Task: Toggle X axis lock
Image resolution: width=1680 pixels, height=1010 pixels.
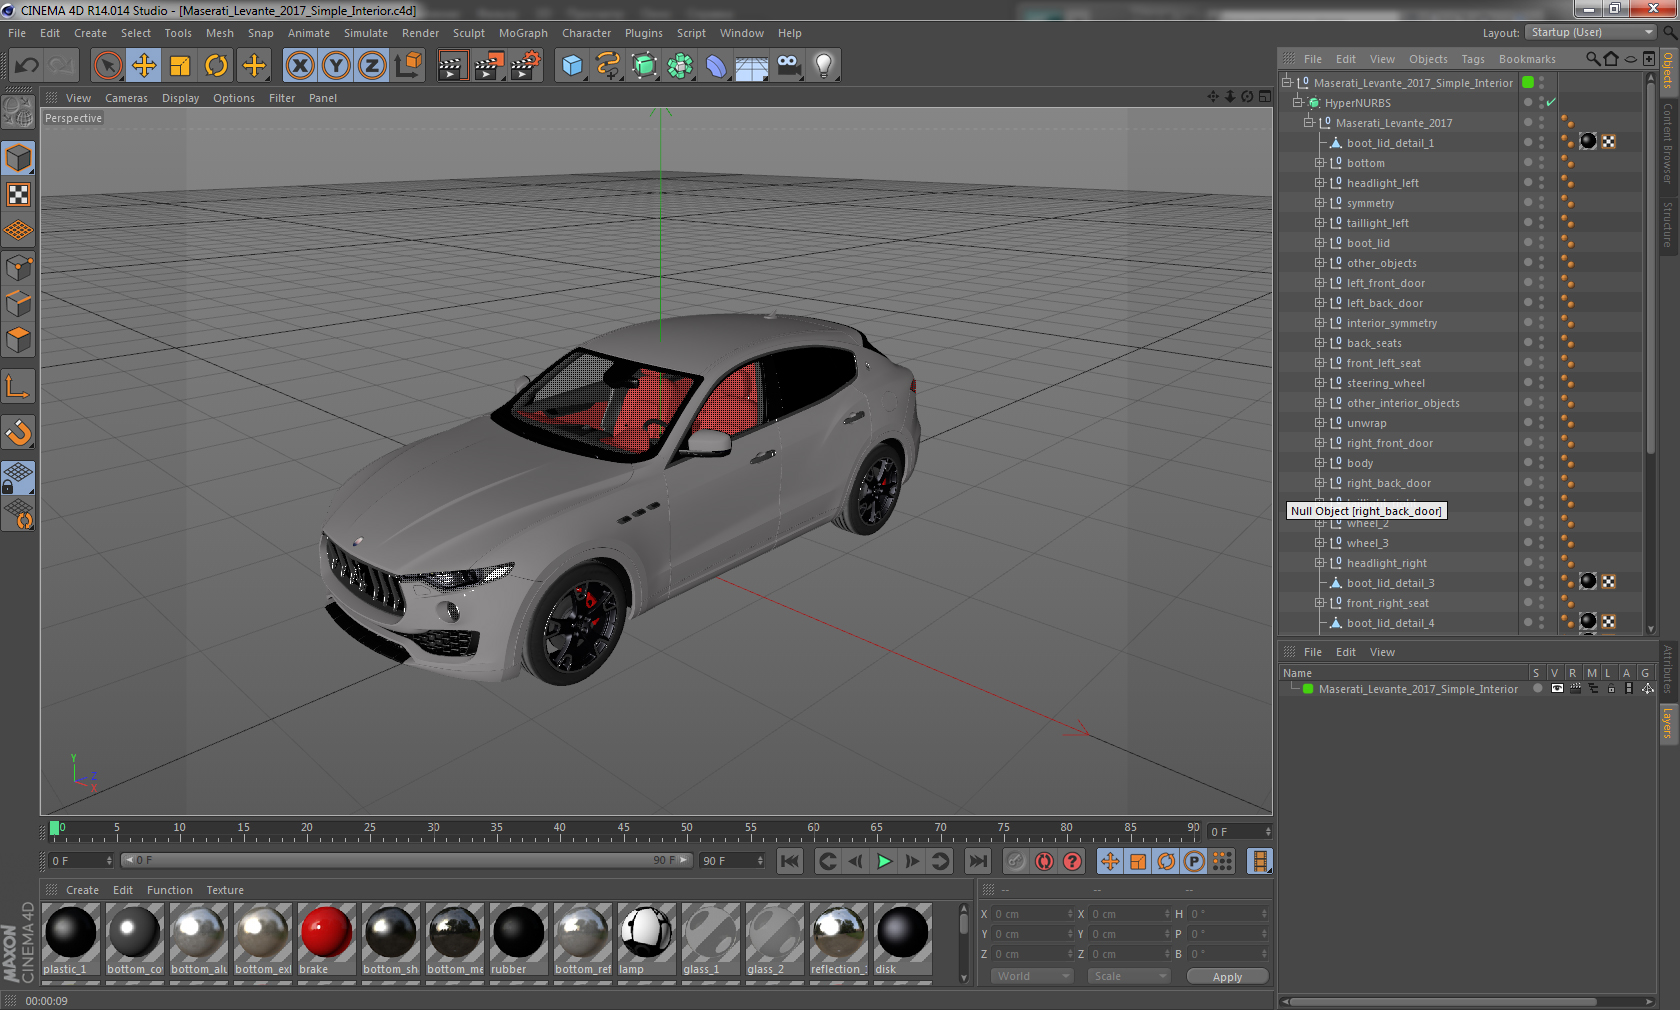Action: tap(300, 66)
